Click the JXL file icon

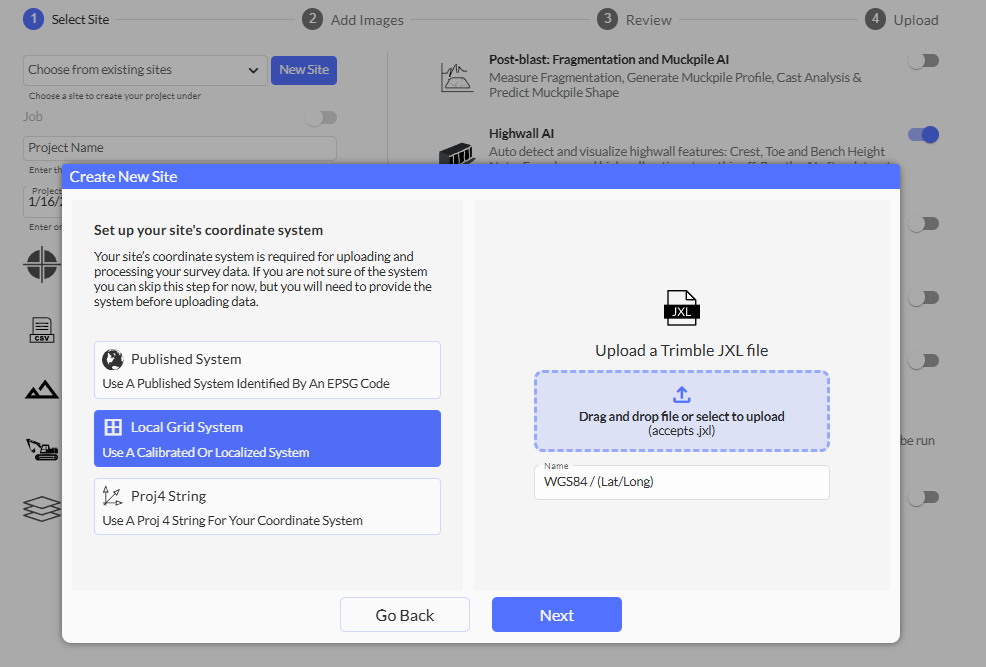click(681, 308)
